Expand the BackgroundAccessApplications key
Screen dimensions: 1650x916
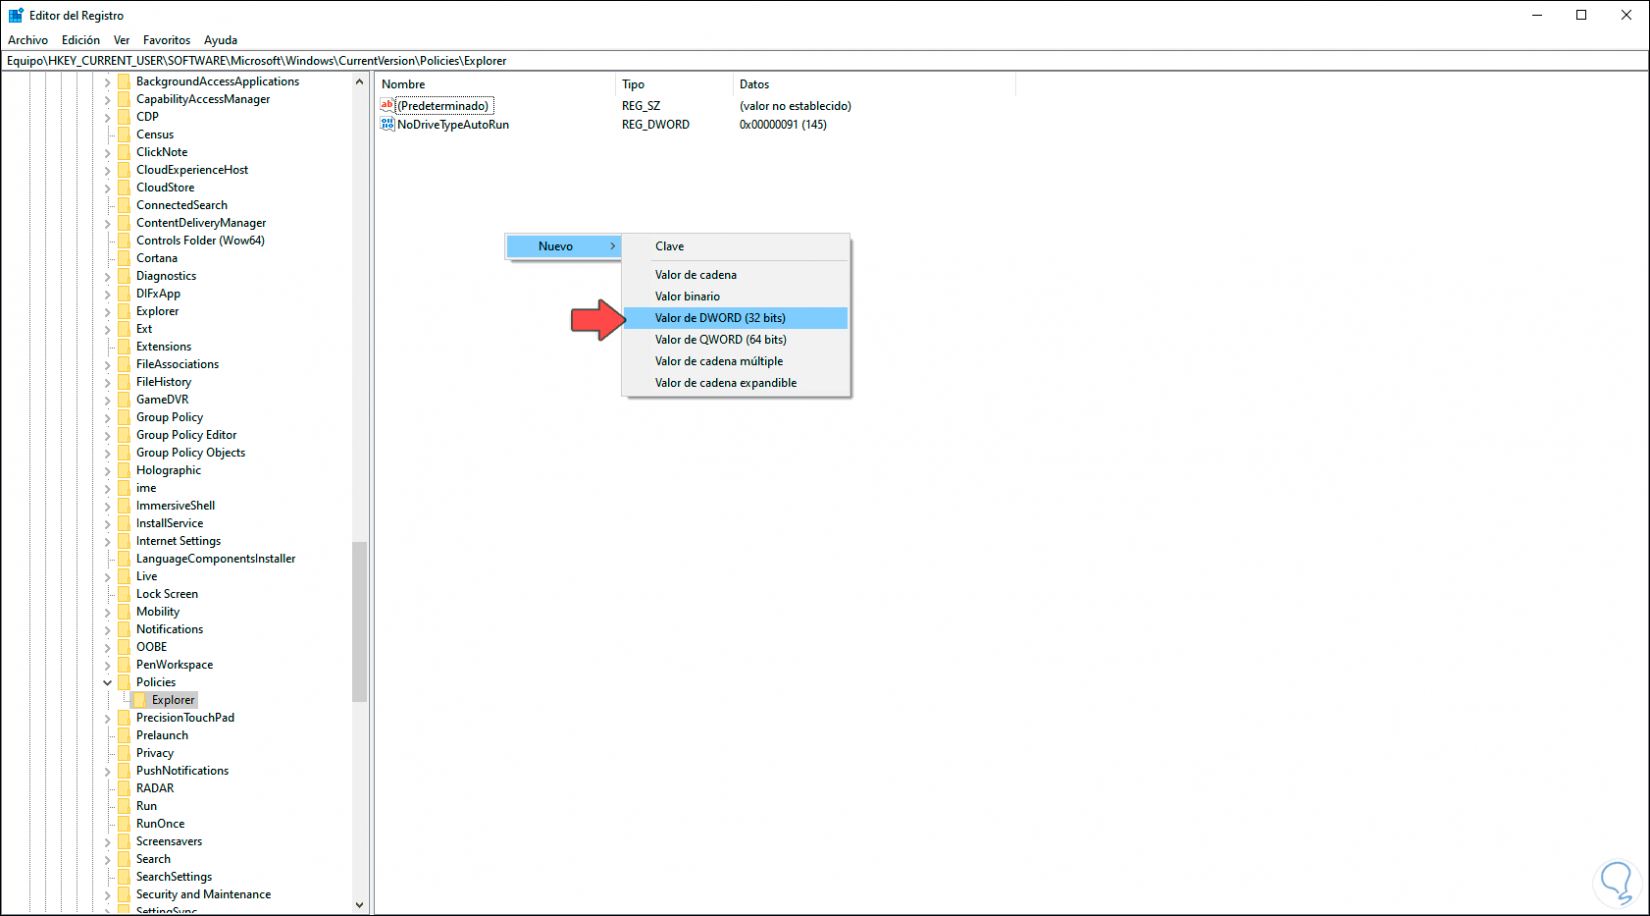click(108, 81)
